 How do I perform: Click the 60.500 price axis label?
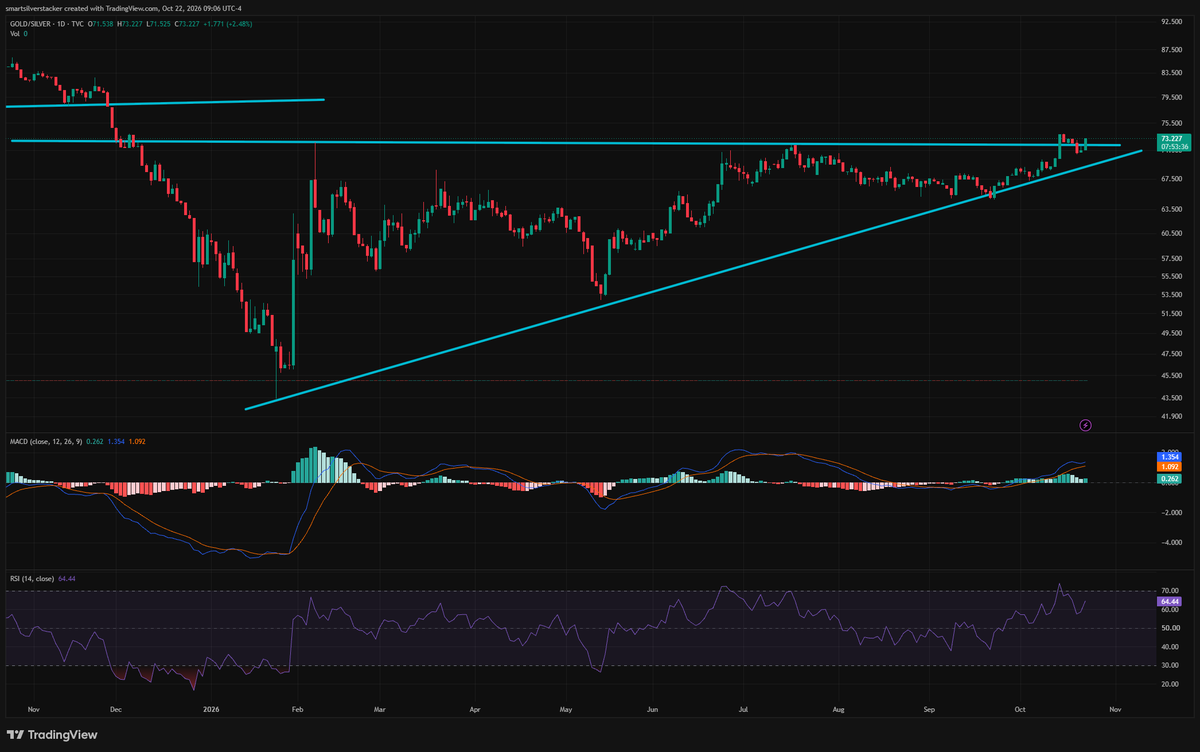point(1171,233)
